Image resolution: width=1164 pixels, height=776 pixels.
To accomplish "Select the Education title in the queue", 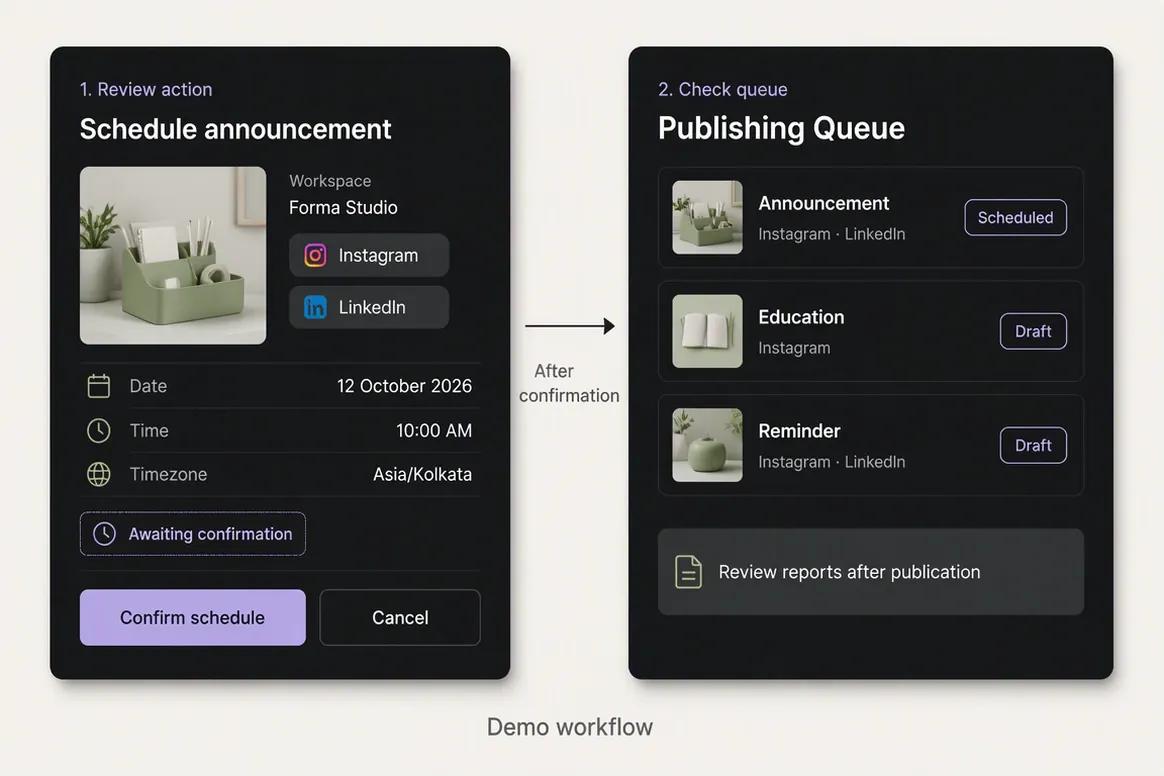I will [x=801, y=317].
